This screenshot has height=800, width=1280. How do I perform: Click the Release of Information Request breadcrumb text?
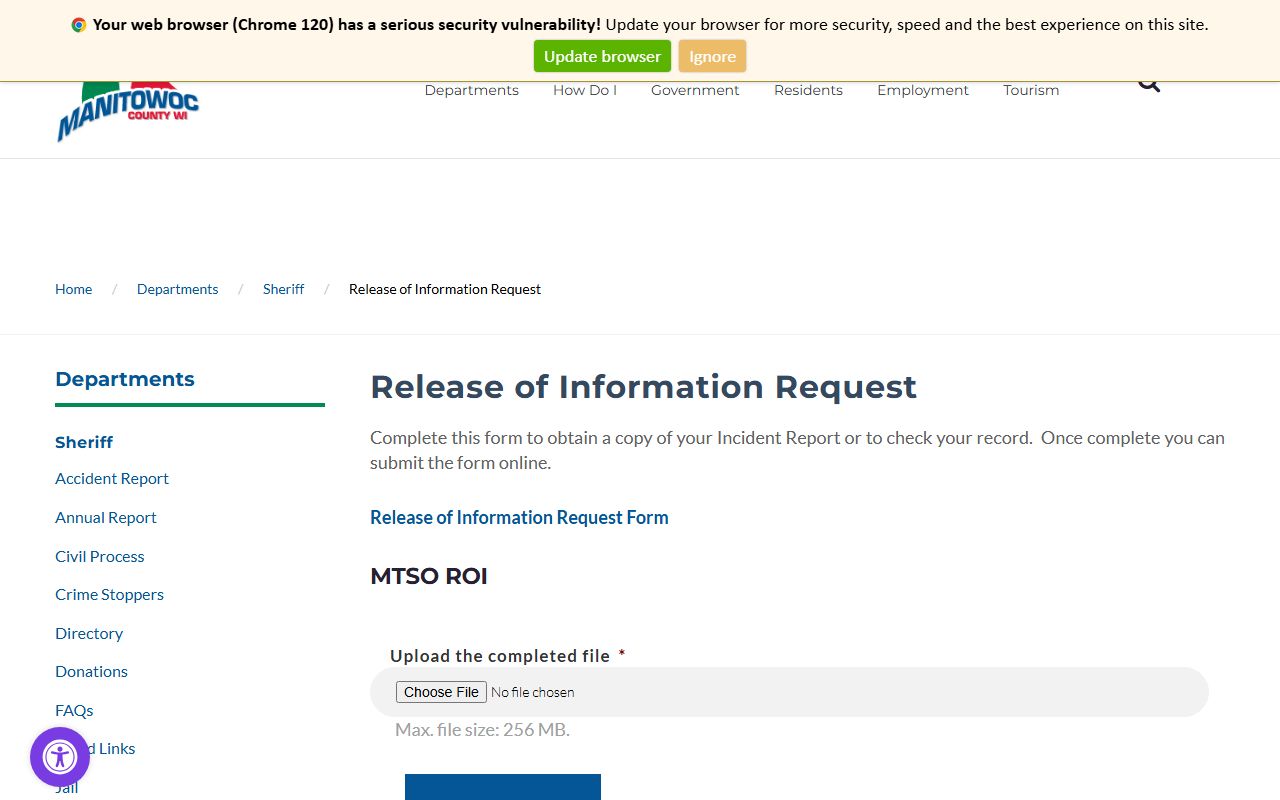445,289
